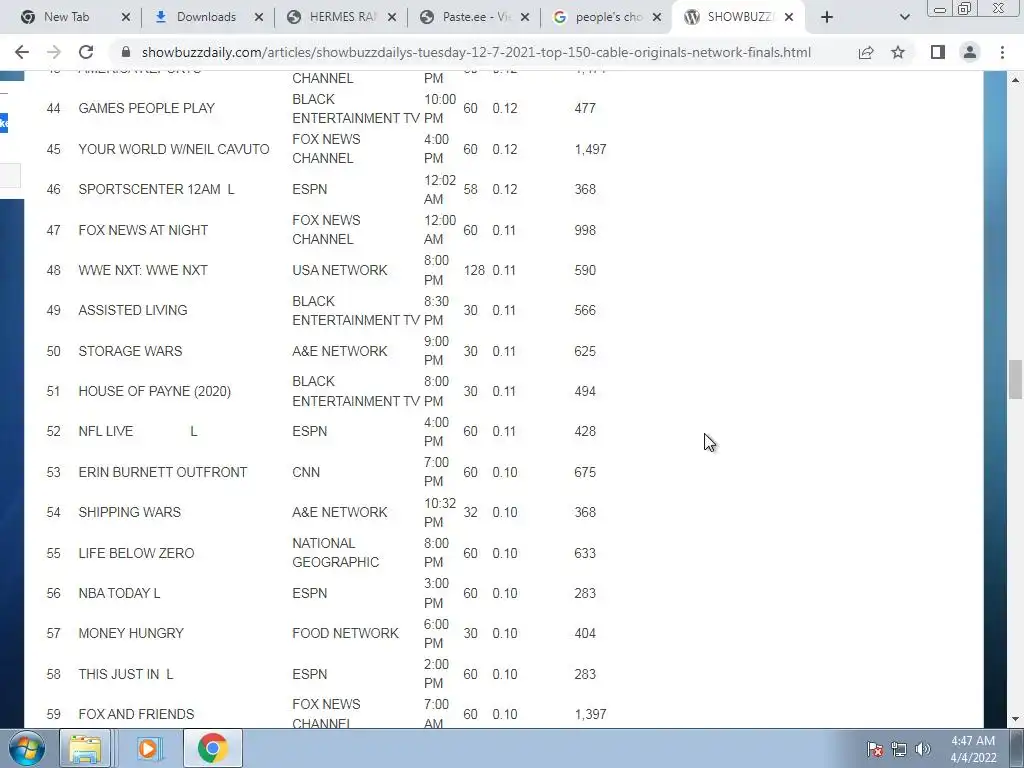This screenshot has height=768, width=1024.
Task: Click CNN network cell
Action: (306, 472)
